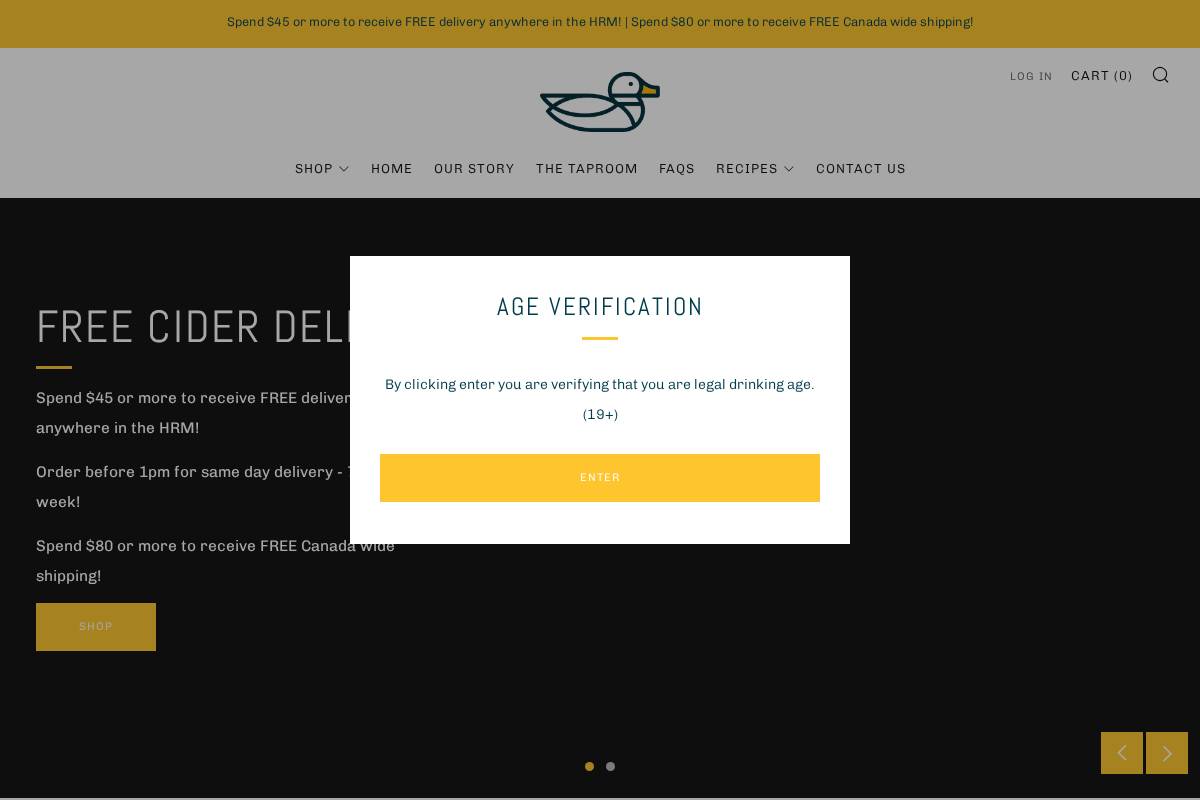Select the first slideshow dot
Viewport: 1200px width, 800px height.
click(589, 766)
